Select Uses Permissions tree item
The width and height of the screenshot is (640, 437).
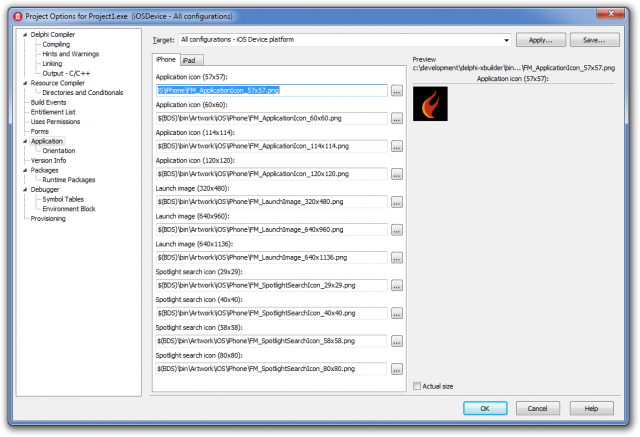click(x=55, y=122)
